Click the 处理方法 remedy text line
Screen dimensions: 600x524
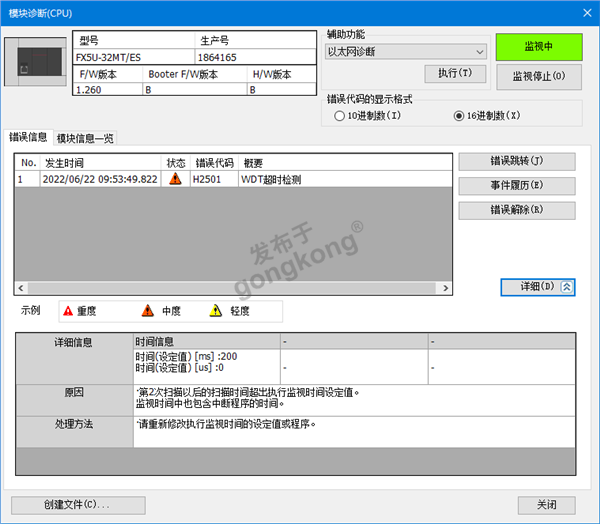coord(227,424)
